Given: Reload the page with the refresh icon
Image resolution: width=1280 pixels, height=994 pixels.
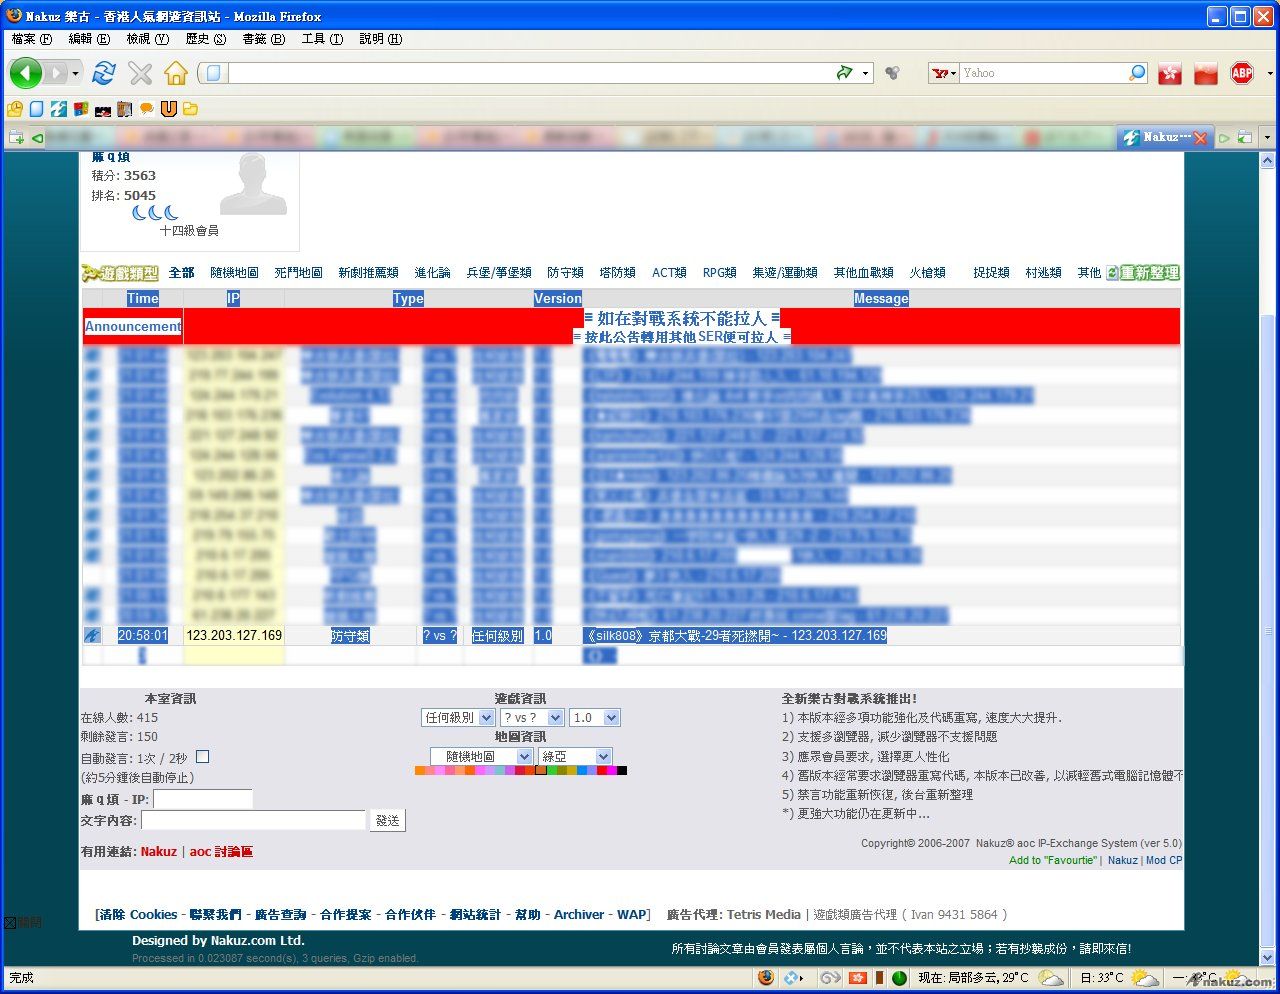Looking at the screenshot, I should tap(103, 73).
